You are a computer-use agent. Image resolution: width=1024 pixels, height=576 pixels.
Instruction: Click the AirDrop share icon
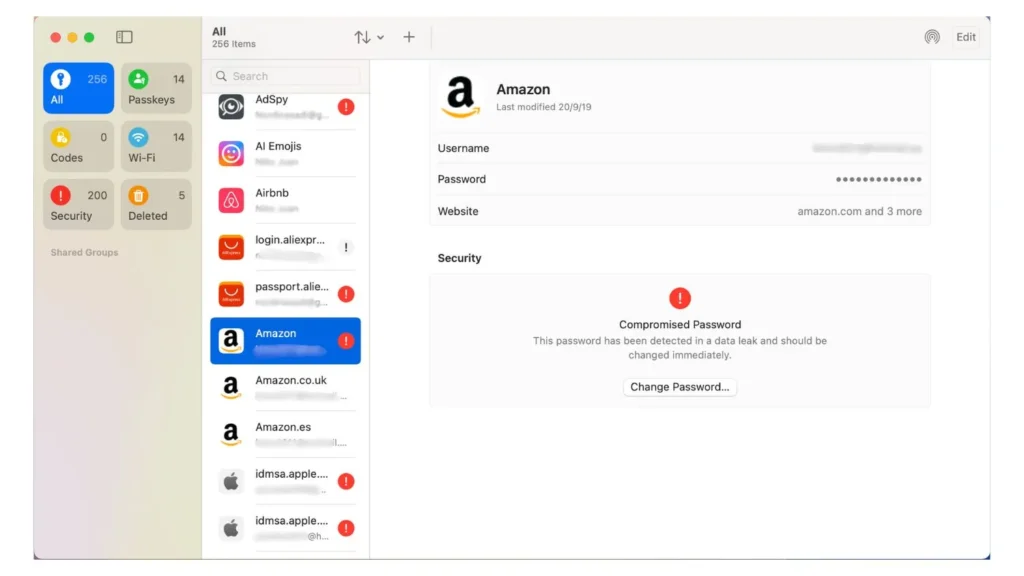[932, 37]
